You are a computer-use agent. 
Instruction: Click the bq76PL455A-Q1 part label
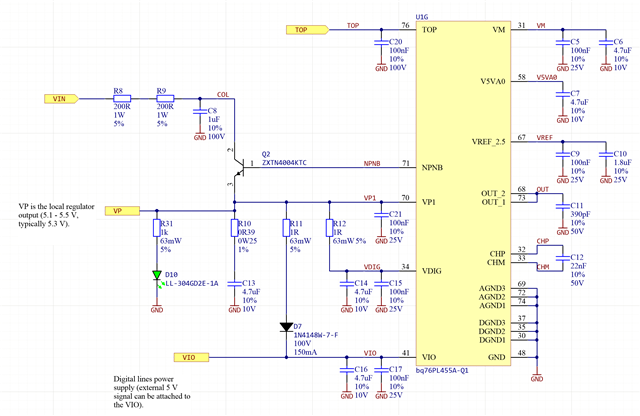coord(442,371)
